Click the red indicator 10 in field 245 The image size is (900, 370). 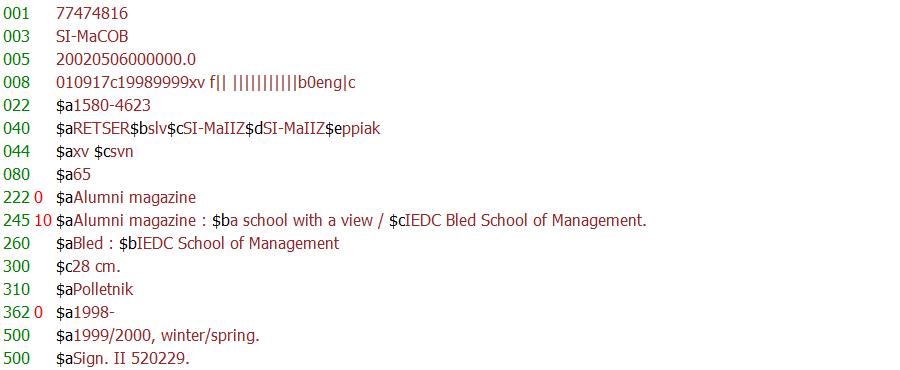pyautogui.click(x=43, y=221)
